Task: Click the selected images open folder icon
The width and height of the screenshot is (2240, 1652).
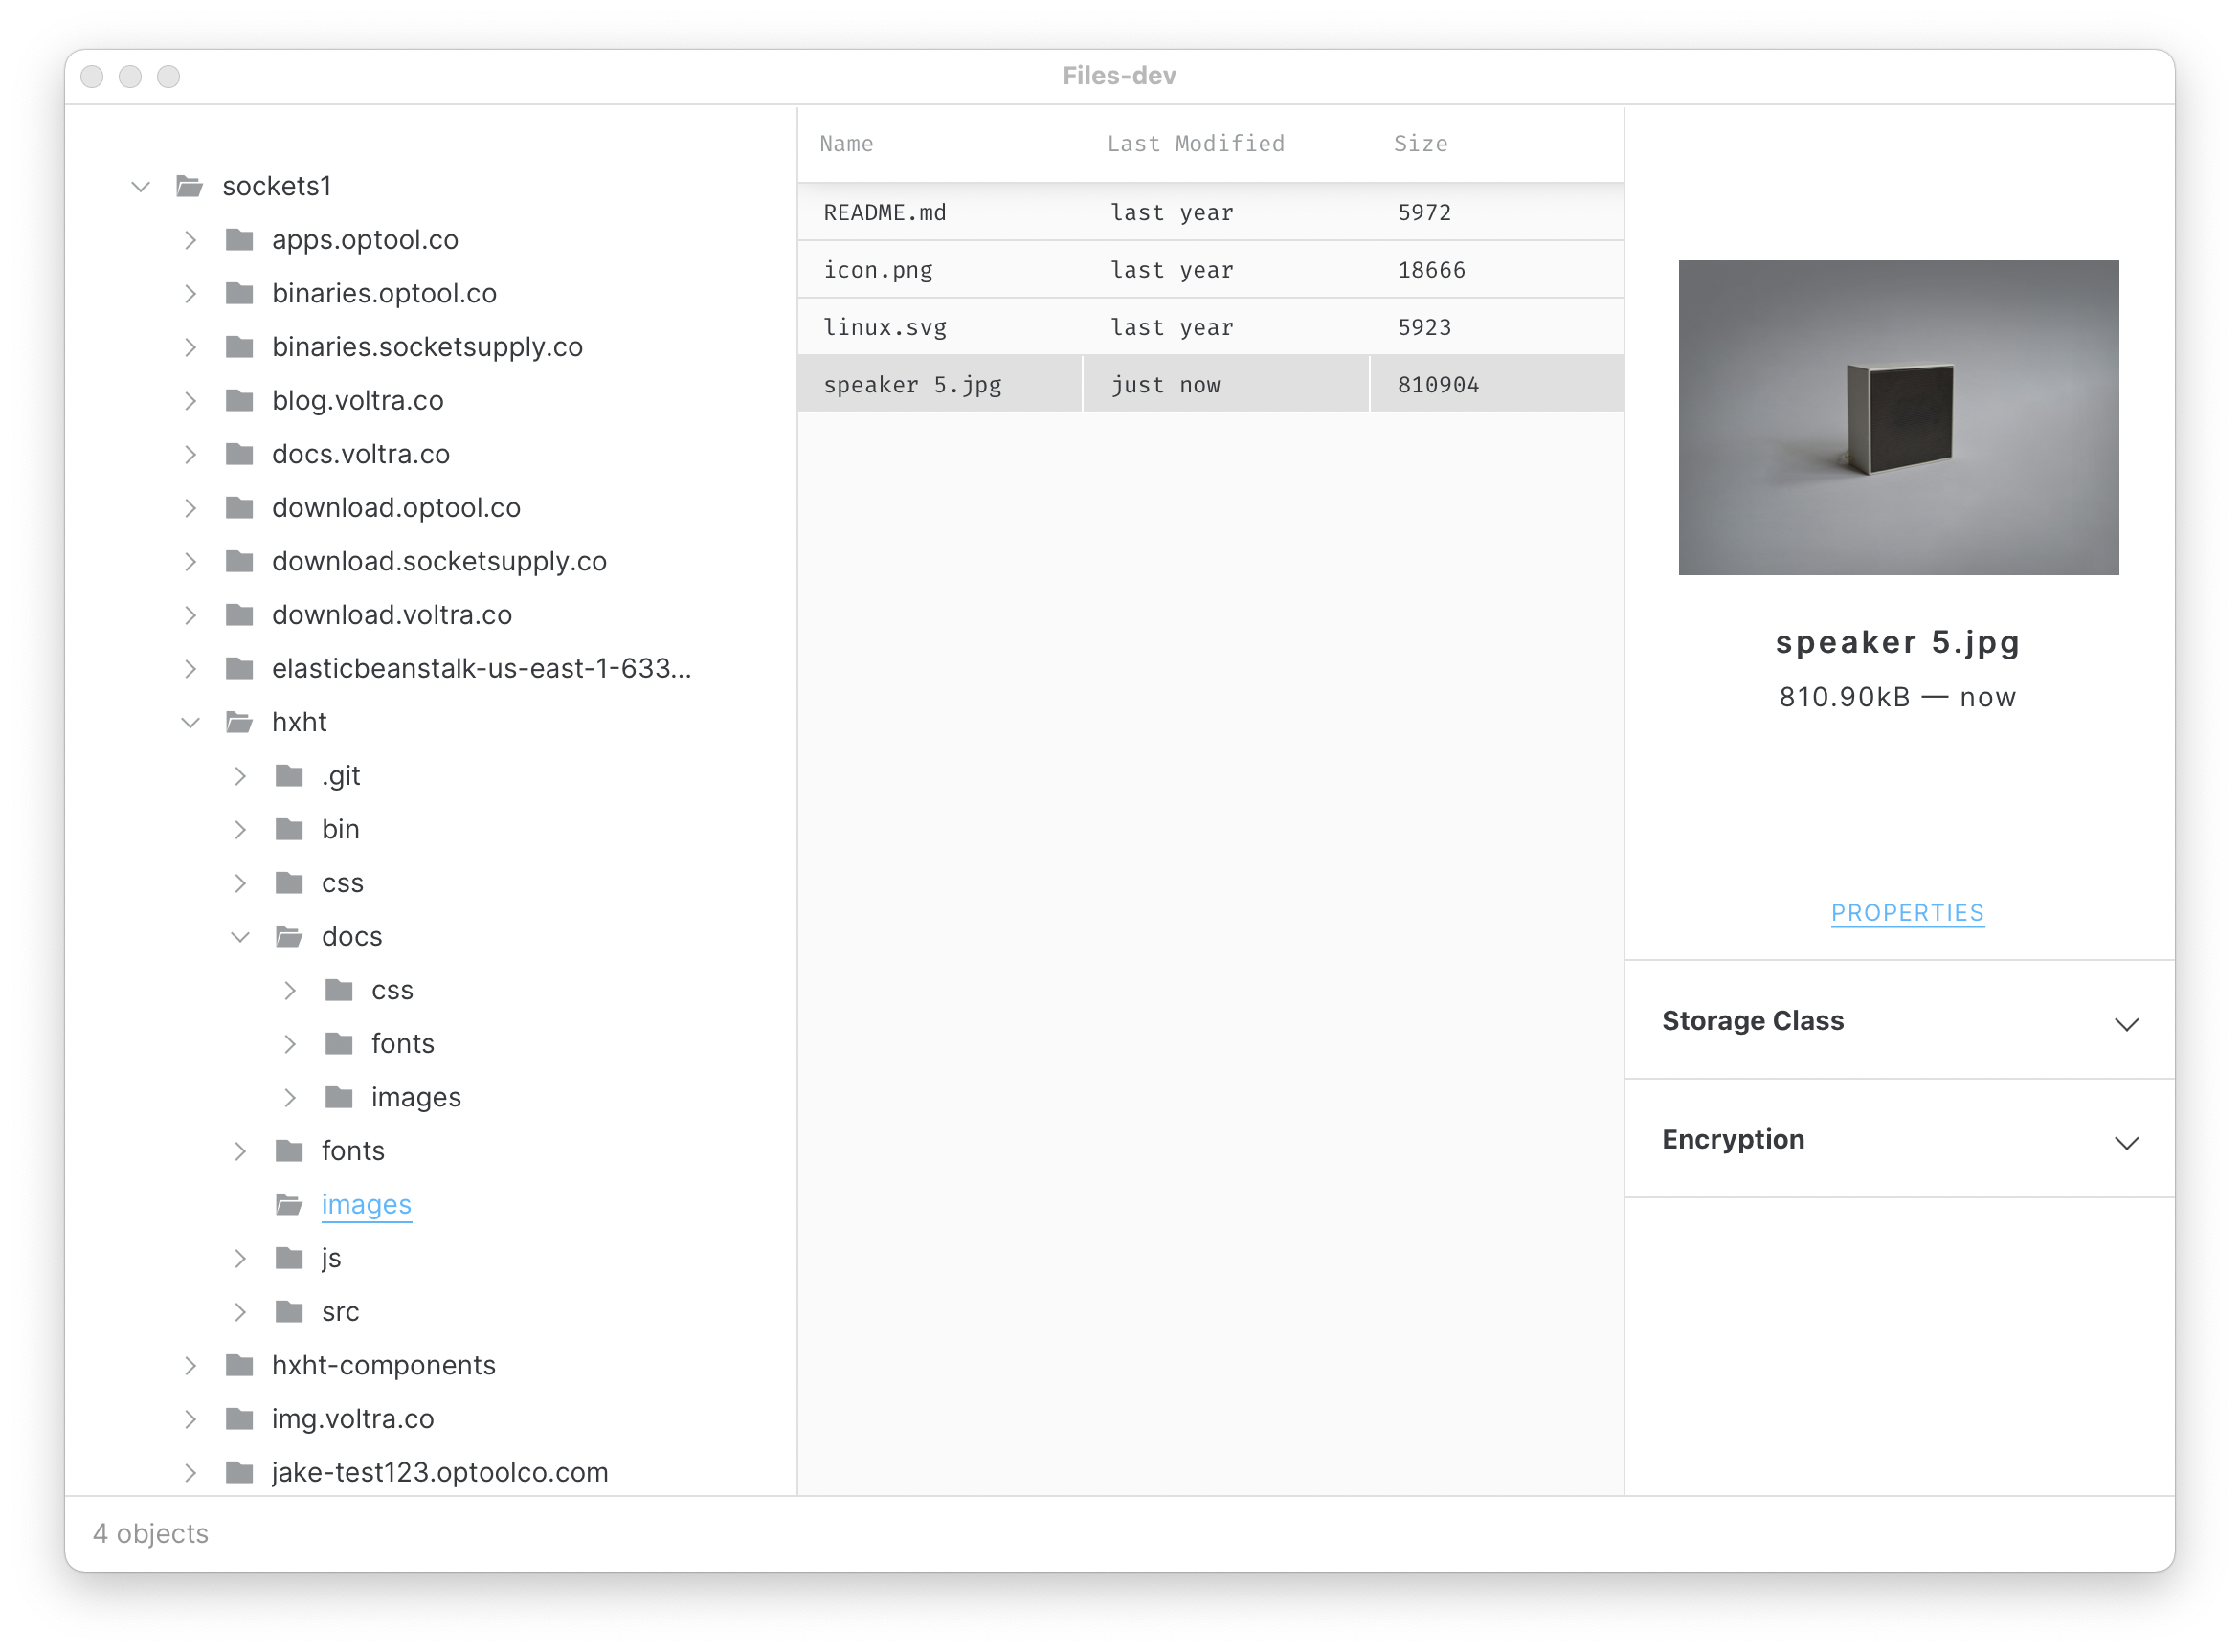Action: pyautogui.click(x=290, y=1205)
